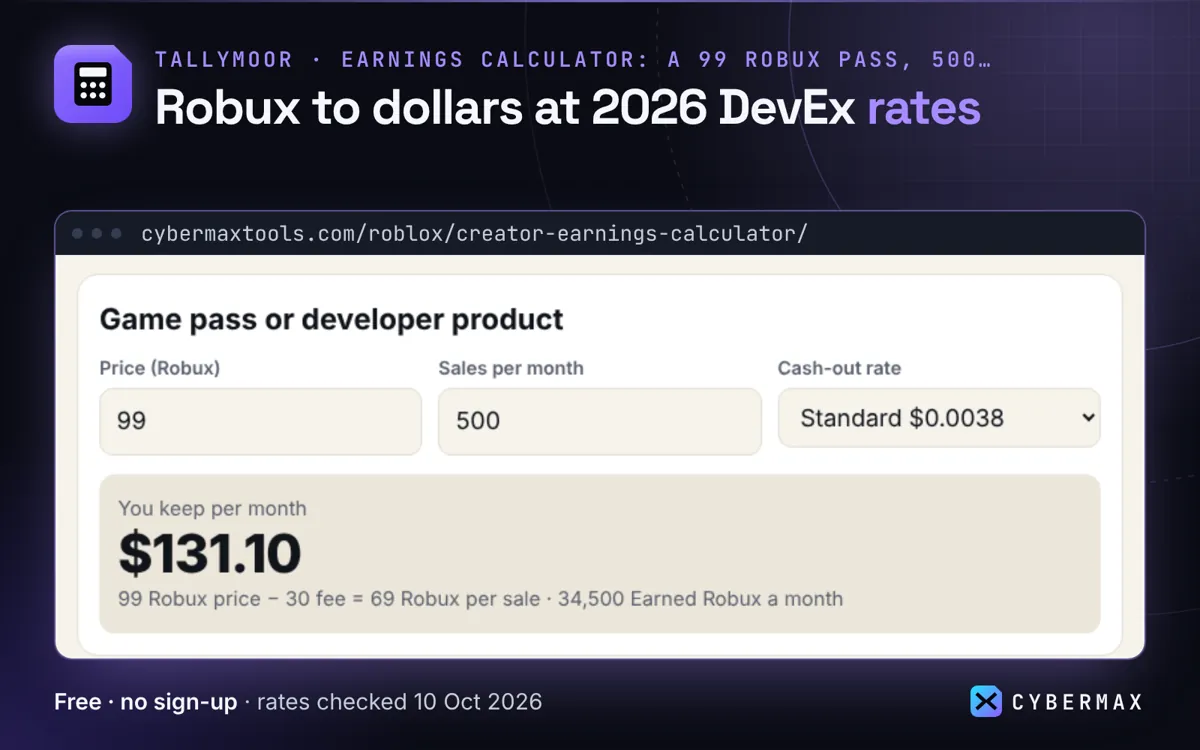The image size is (1200, 750).
Task: Click the "You keep per month" label
Action: coord(212,508)
